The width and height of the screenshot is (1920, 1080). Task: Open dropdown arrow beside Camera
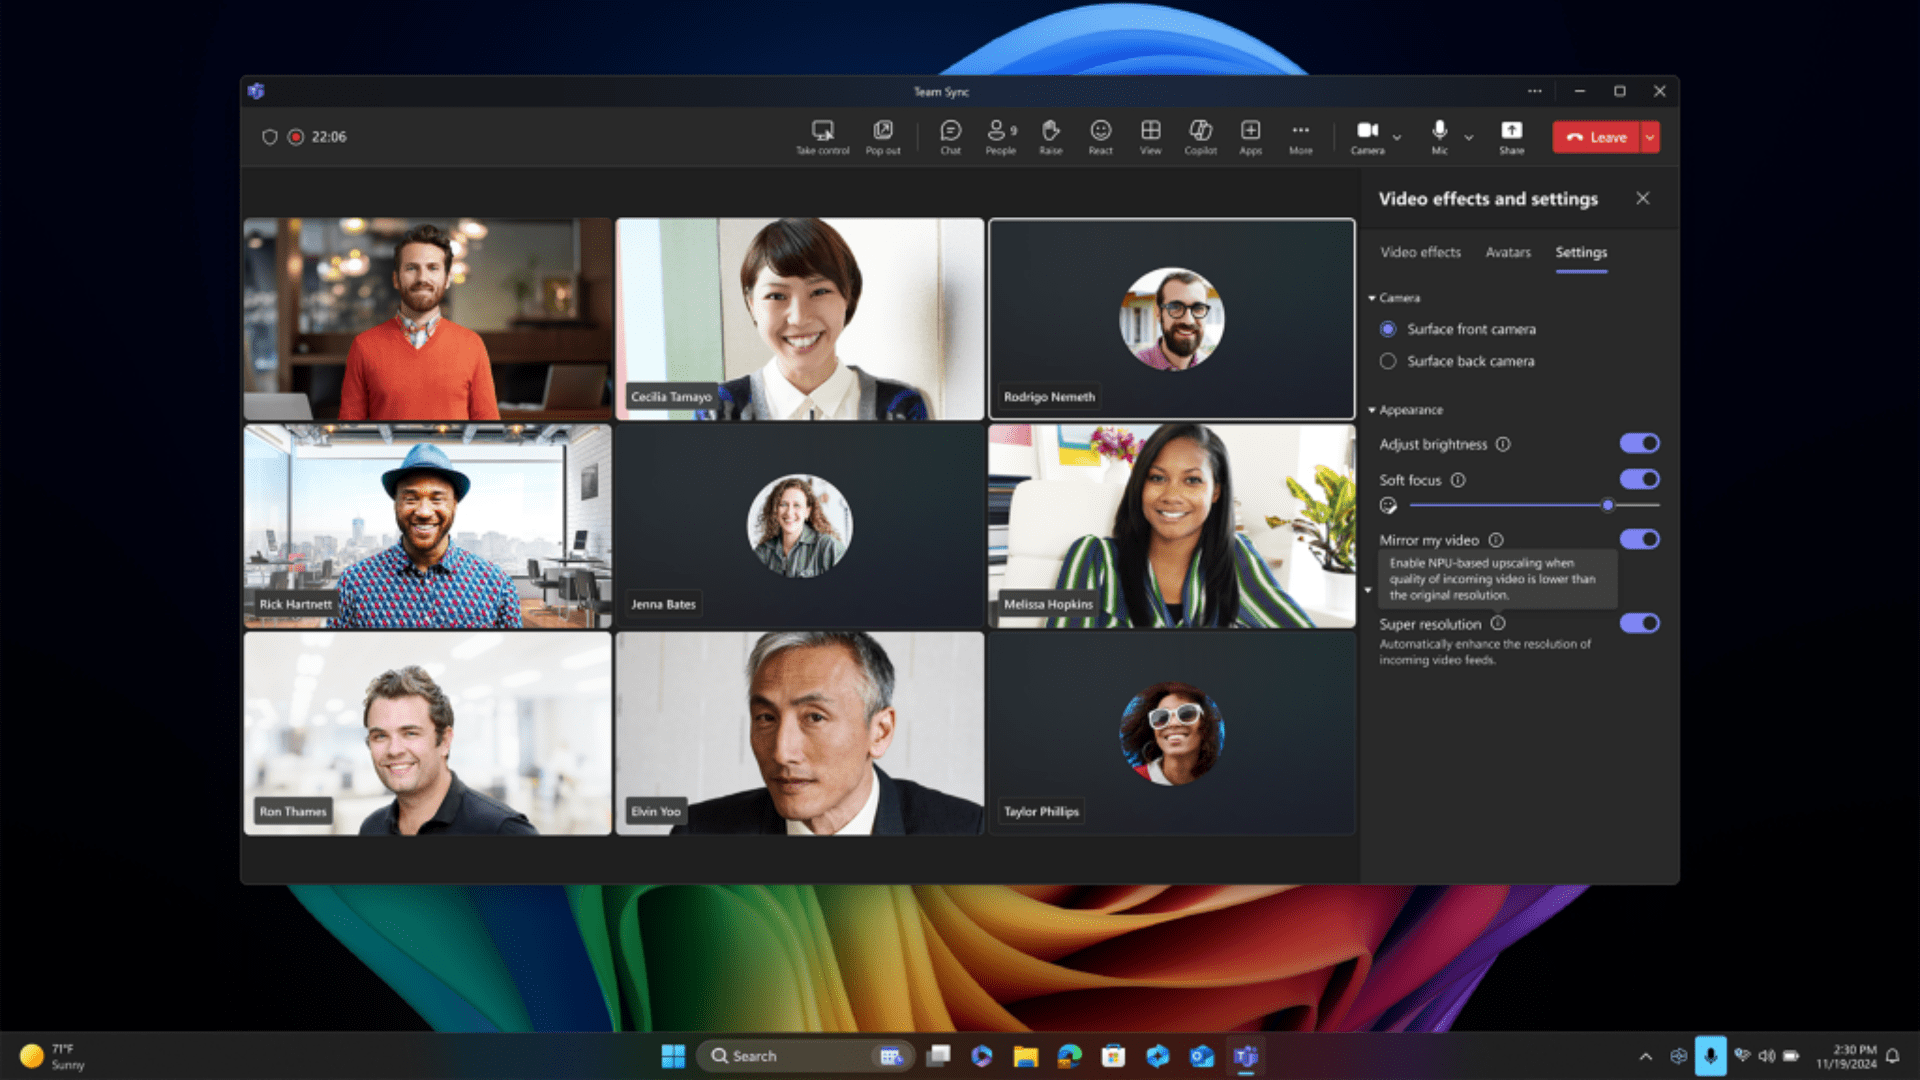point(1397,138)
